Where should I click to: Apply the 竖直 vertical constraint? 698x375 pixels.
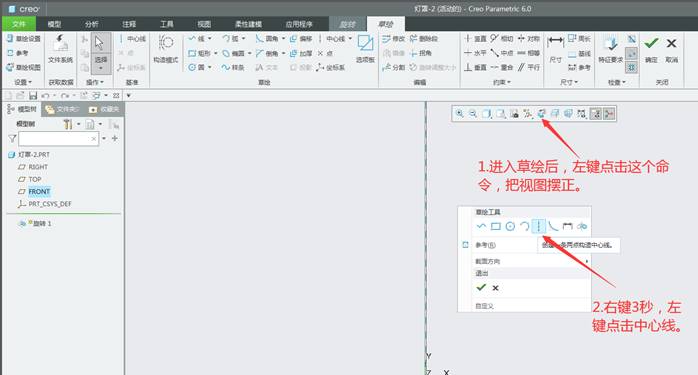click(475, 39)
